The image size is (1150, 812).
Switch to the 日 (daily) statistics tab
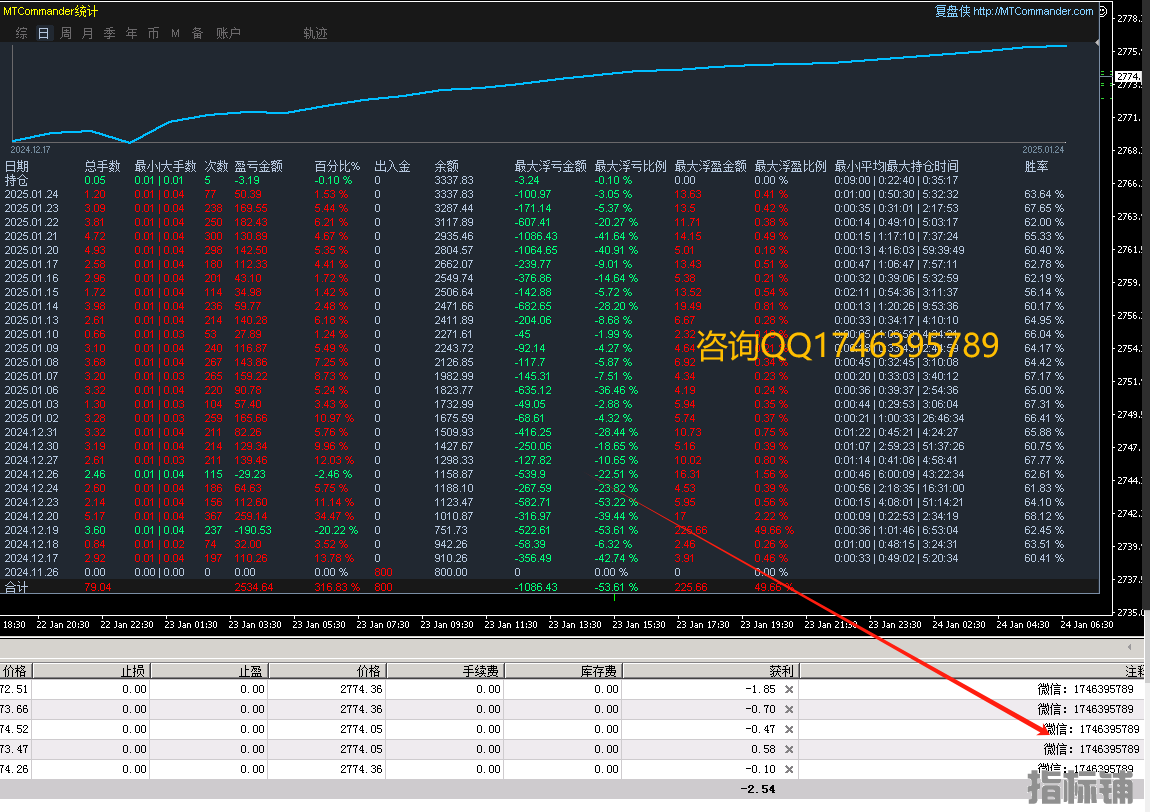[x=43, y=33]
